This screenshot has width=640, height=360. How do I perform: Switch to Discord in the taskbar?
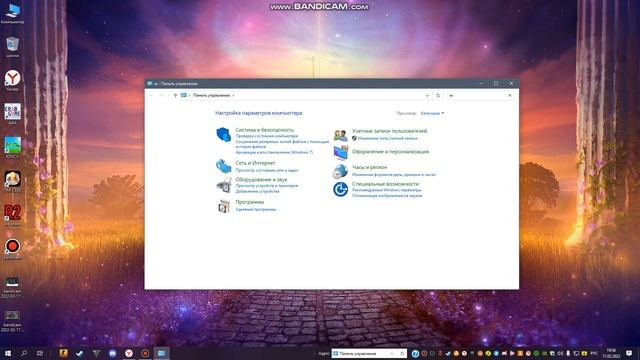tap(112, 353)
